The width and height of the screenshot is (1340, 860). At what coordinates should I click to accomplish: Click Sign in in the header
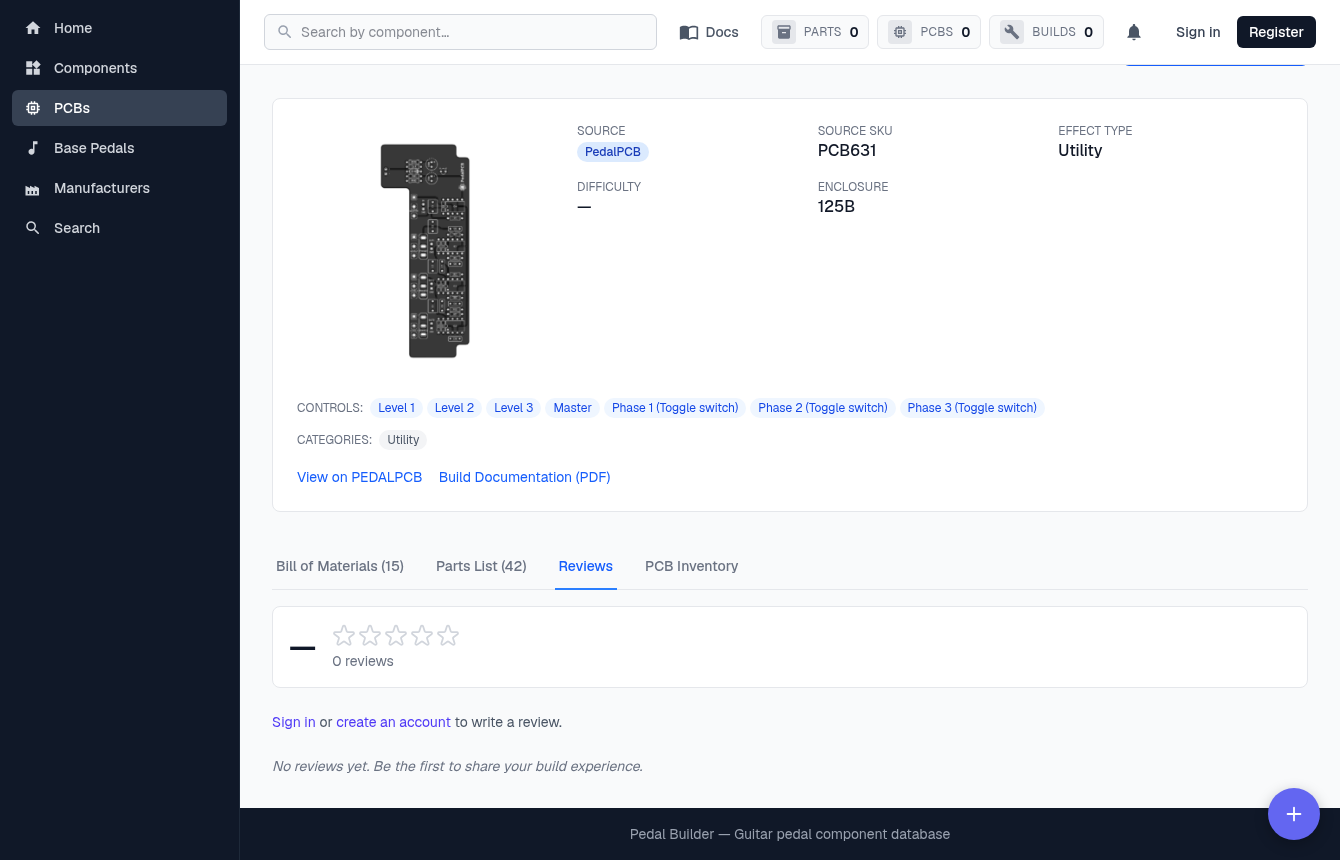[1198, 32]
